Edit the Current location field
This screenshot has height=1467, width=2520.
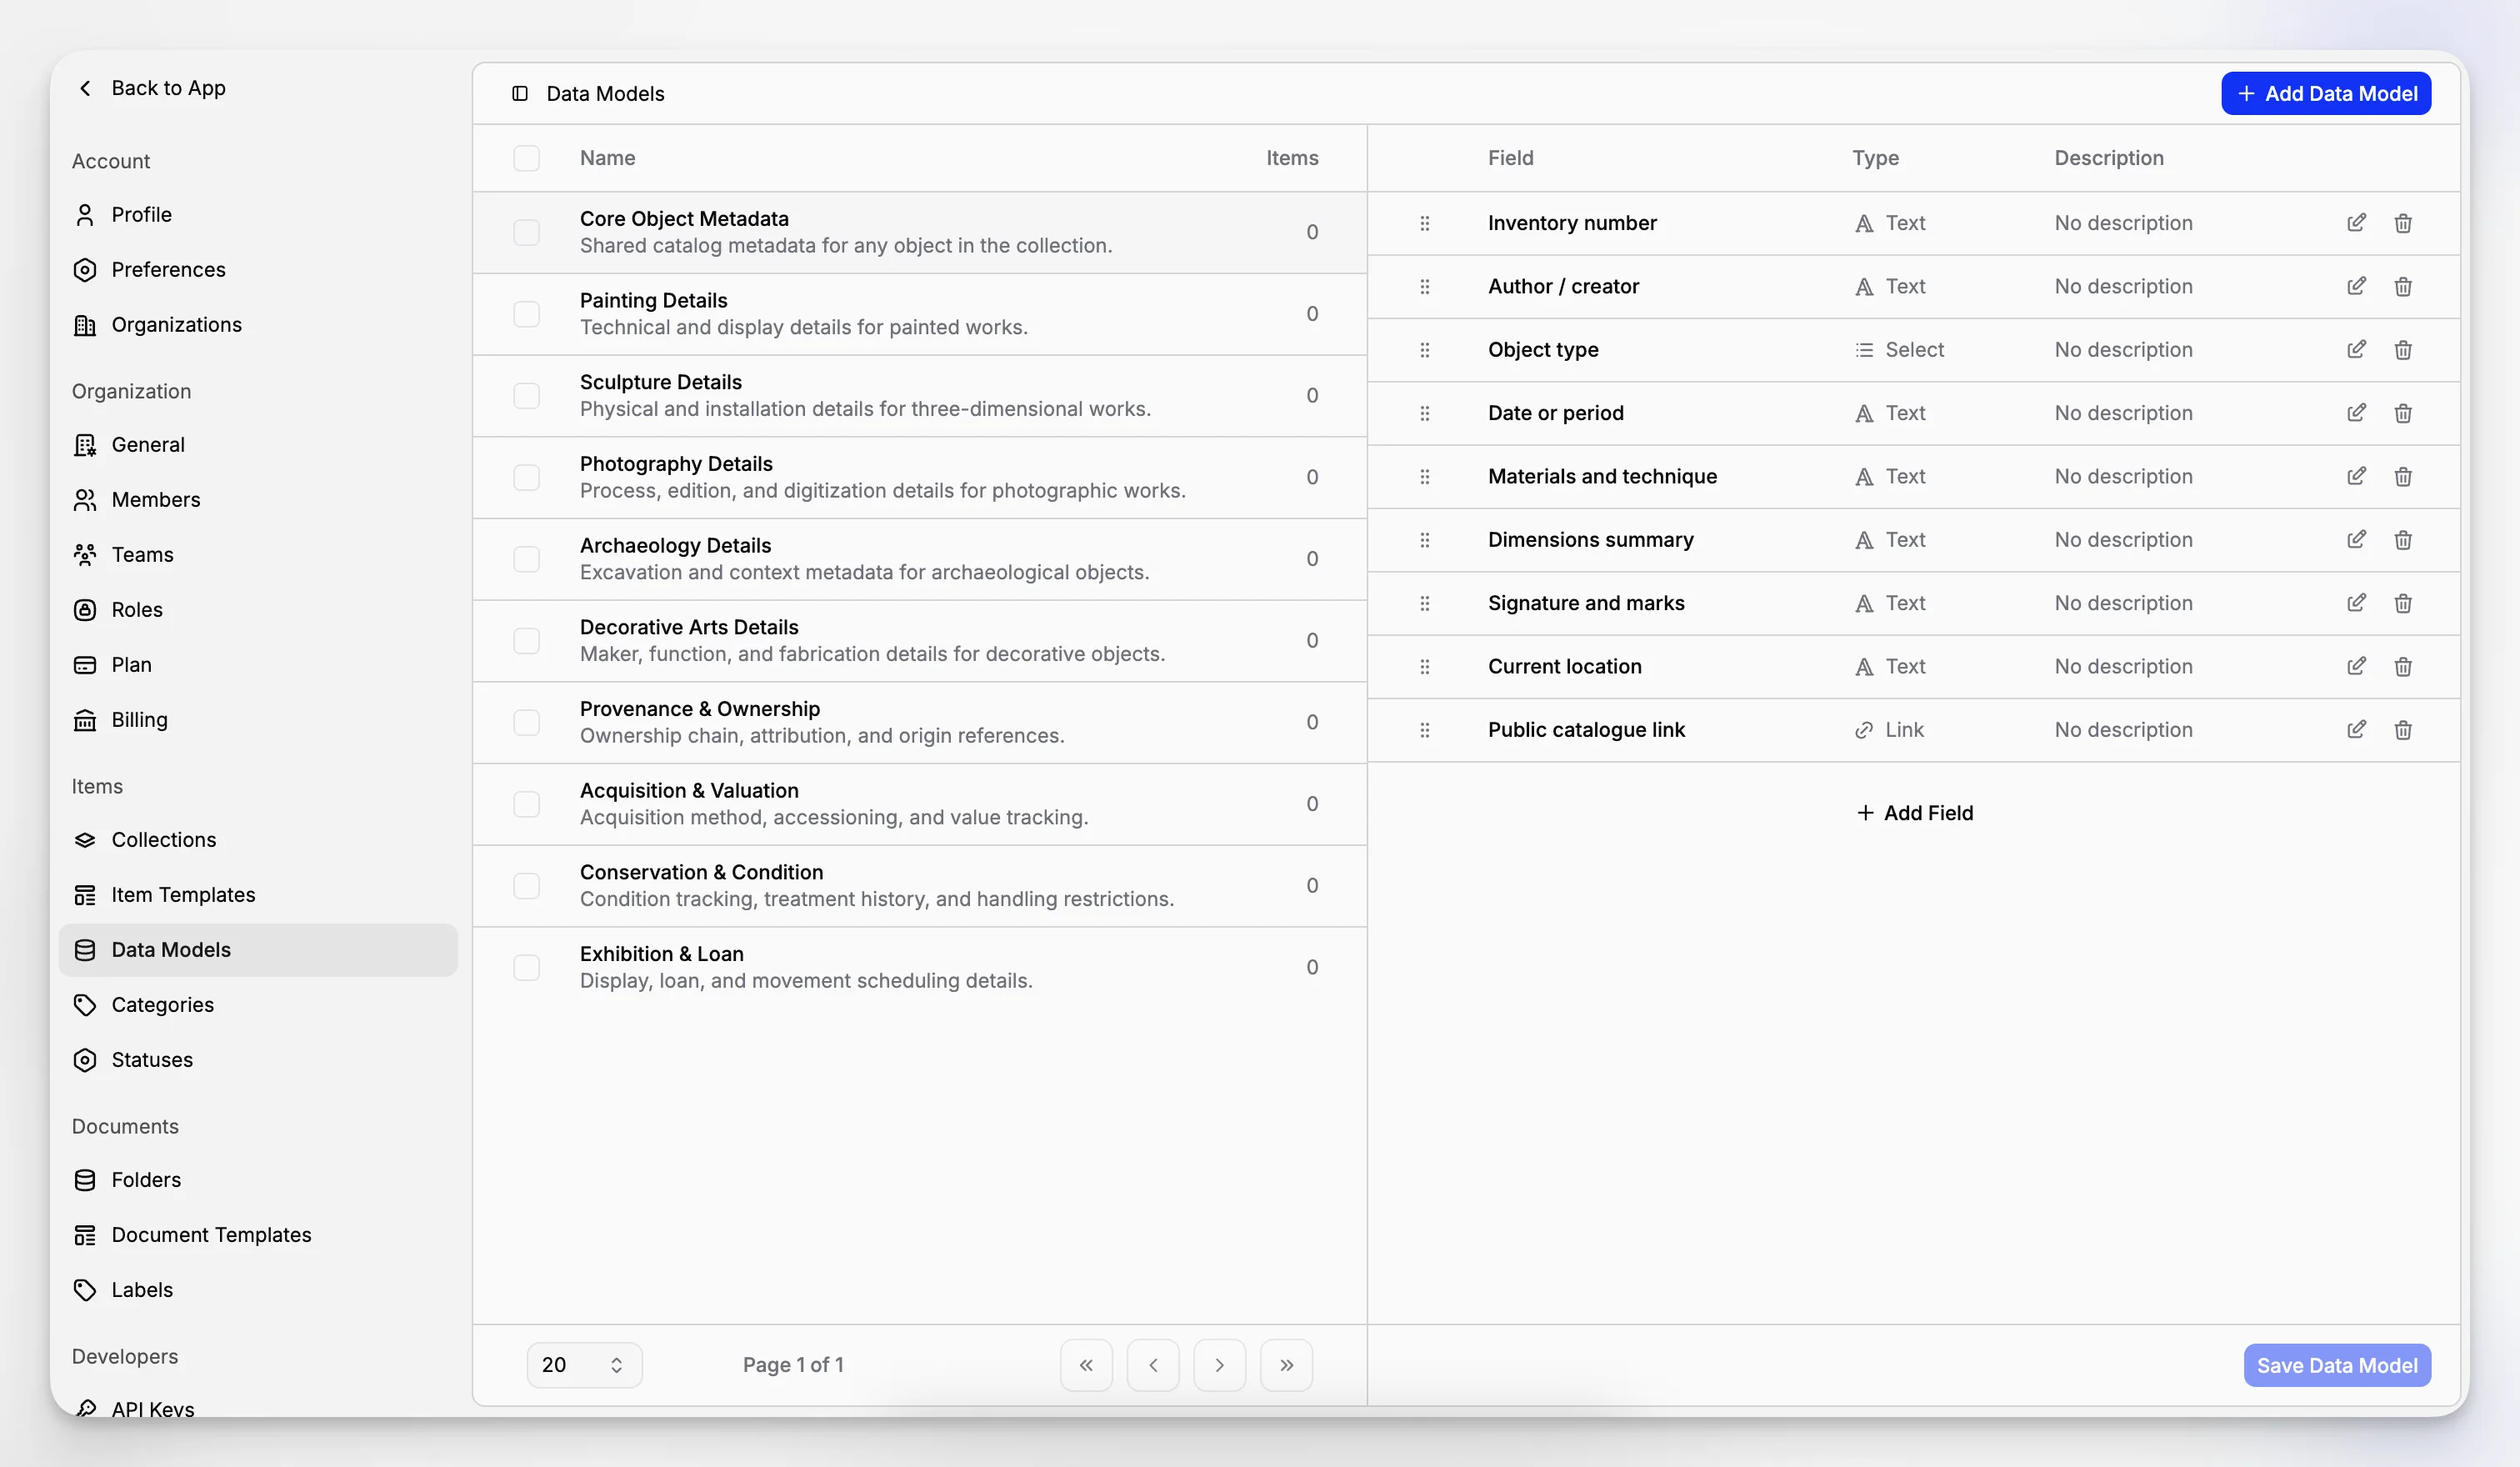[2356, 666]
